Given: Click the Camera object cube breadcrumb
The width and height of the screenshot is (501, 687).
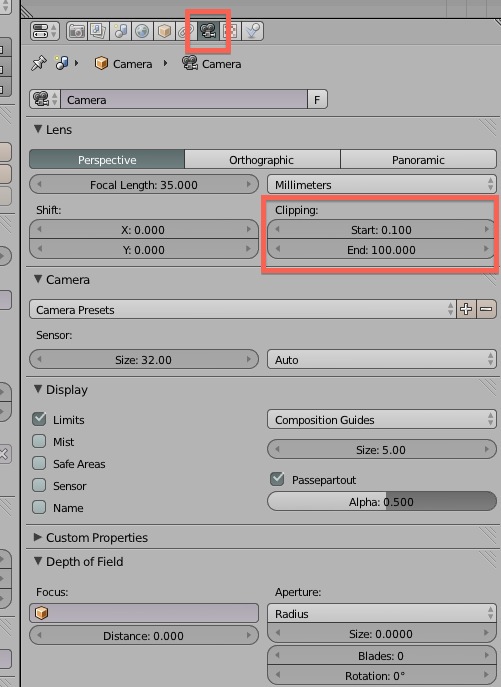Looking at the screenshot, I should click(101, 64).
